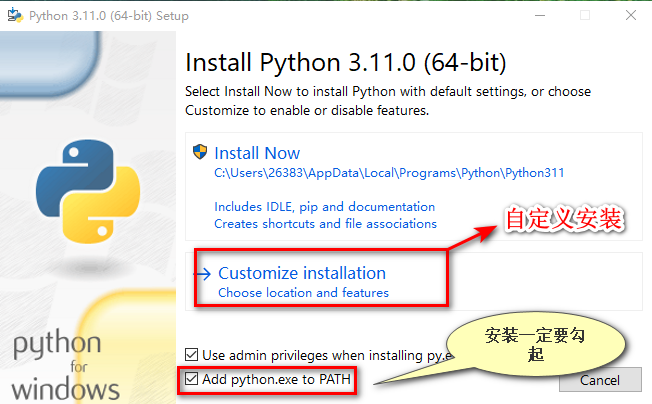This screenshot has width=652, height=404.
Task: Click the 'Install Python 3.11.0 (64-bit)' heading
Action: pyautogui.click(x=346, y=63)
